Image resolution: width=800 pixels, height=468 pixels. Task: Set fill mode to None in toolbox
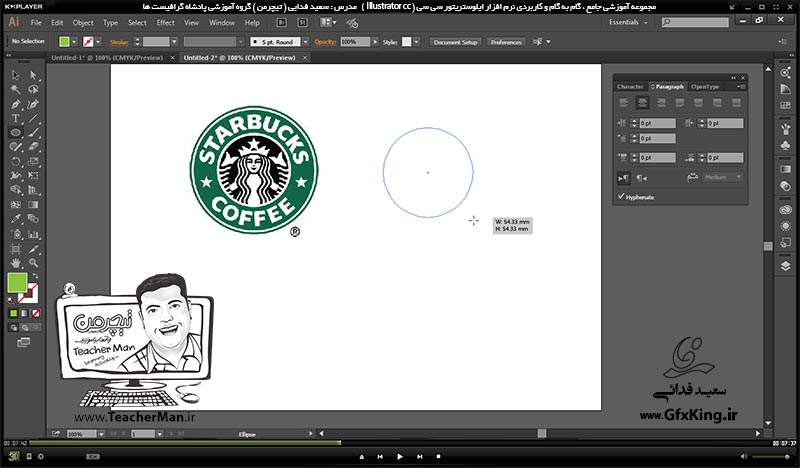[36, 313]
